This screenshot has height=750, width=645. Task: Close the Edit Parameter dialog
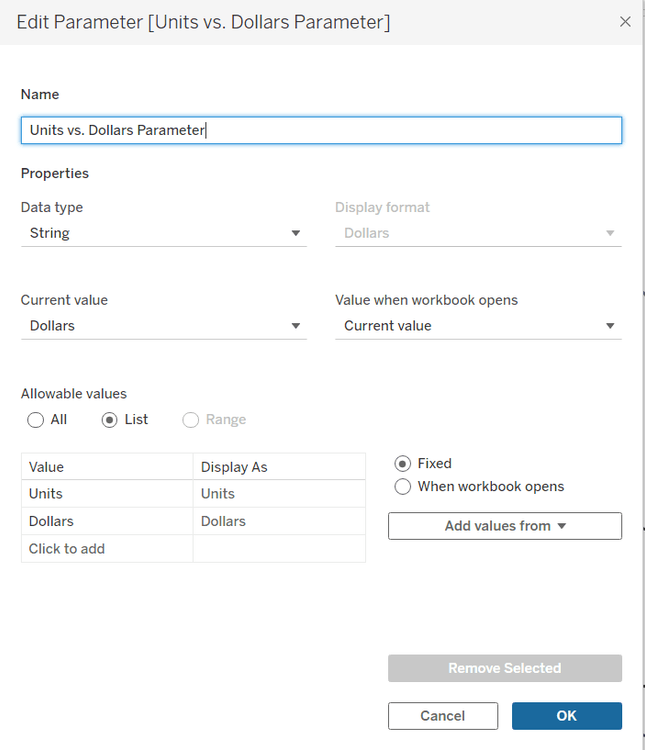pos(625,22)
